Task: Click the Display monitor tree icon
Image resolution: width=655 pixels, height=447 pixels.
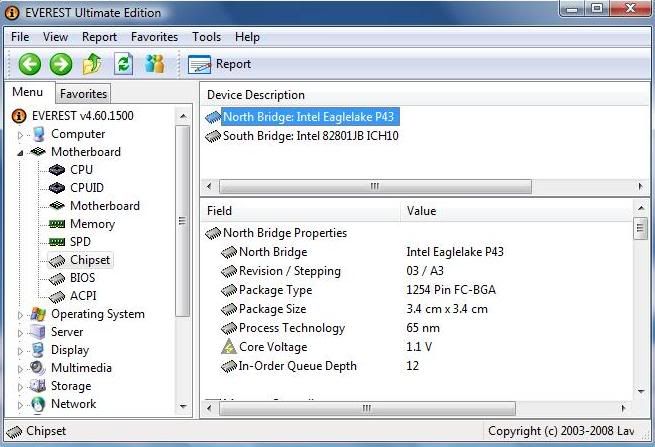Action: [x=38, y=350]
